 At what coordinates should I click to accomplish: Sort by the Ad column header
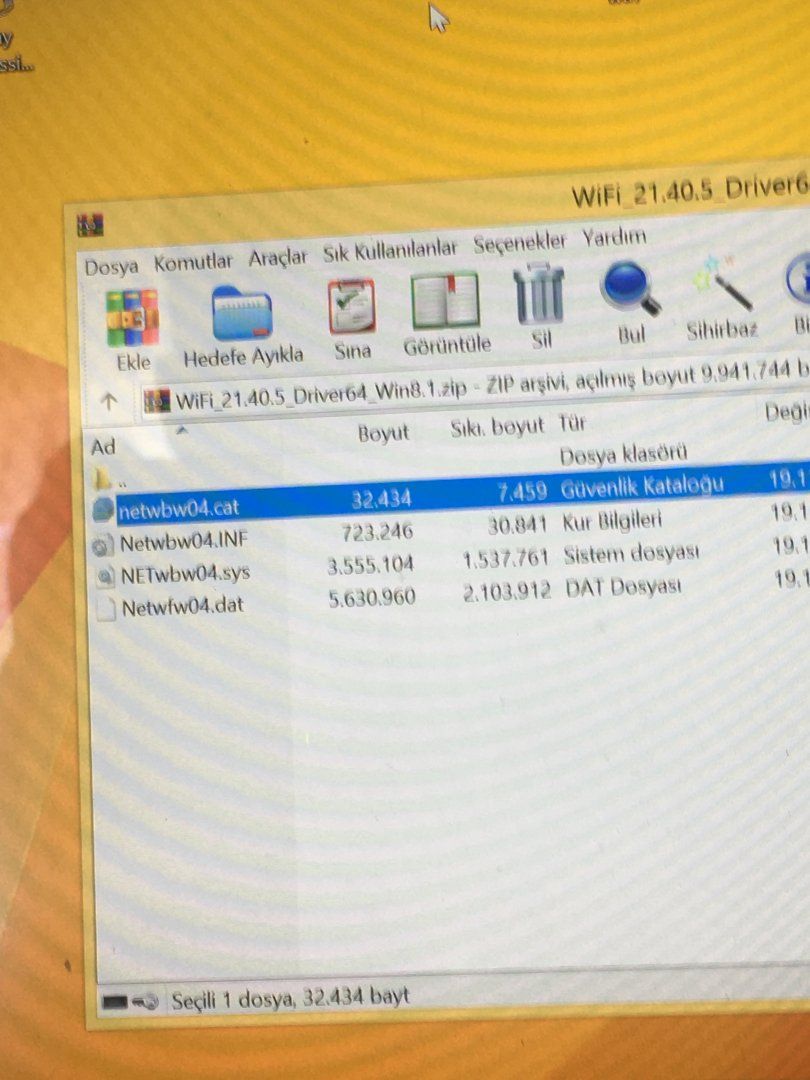point(103,448)
